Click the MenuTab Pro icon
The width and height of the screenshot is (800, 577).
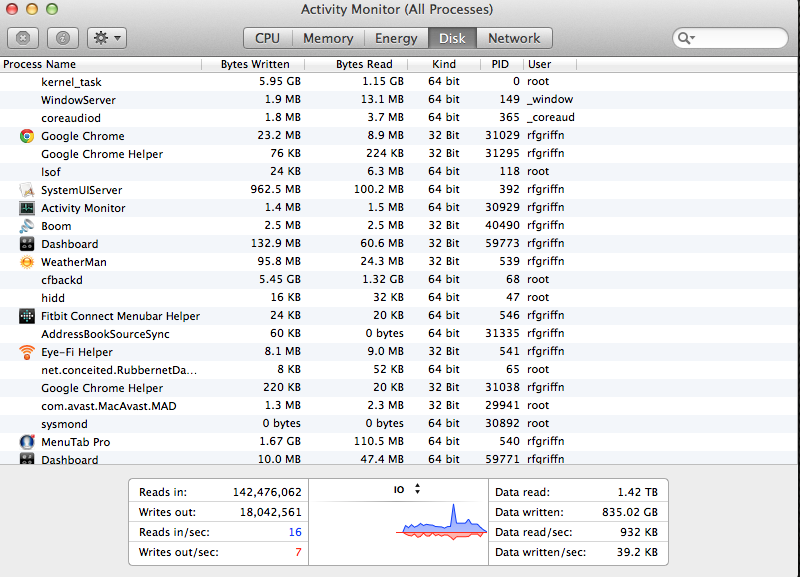coord(27,442)
